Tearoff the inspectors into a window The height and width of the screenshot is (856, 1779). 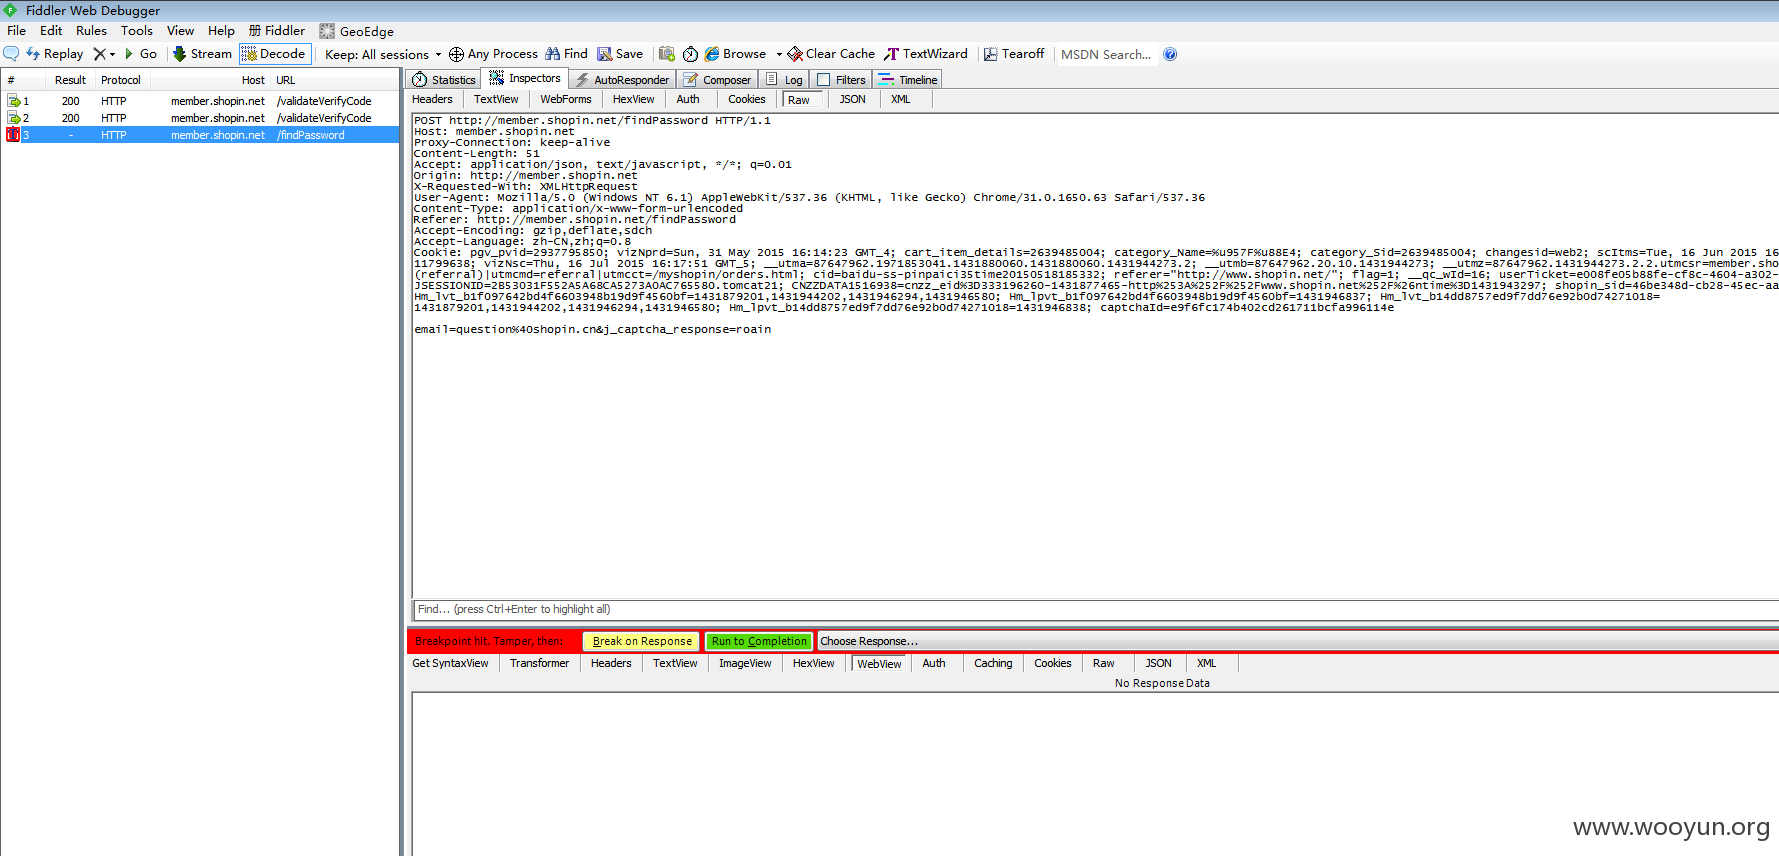point(1014,54)
